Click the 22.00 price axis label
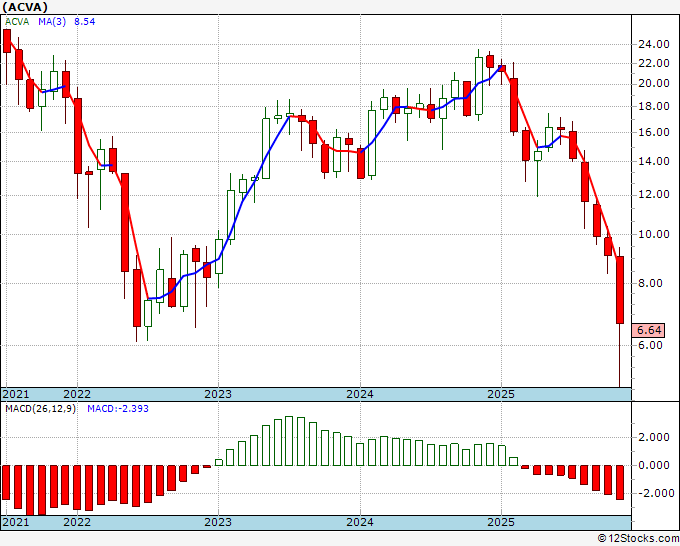680x546 pixels. (x=654, y=63)
